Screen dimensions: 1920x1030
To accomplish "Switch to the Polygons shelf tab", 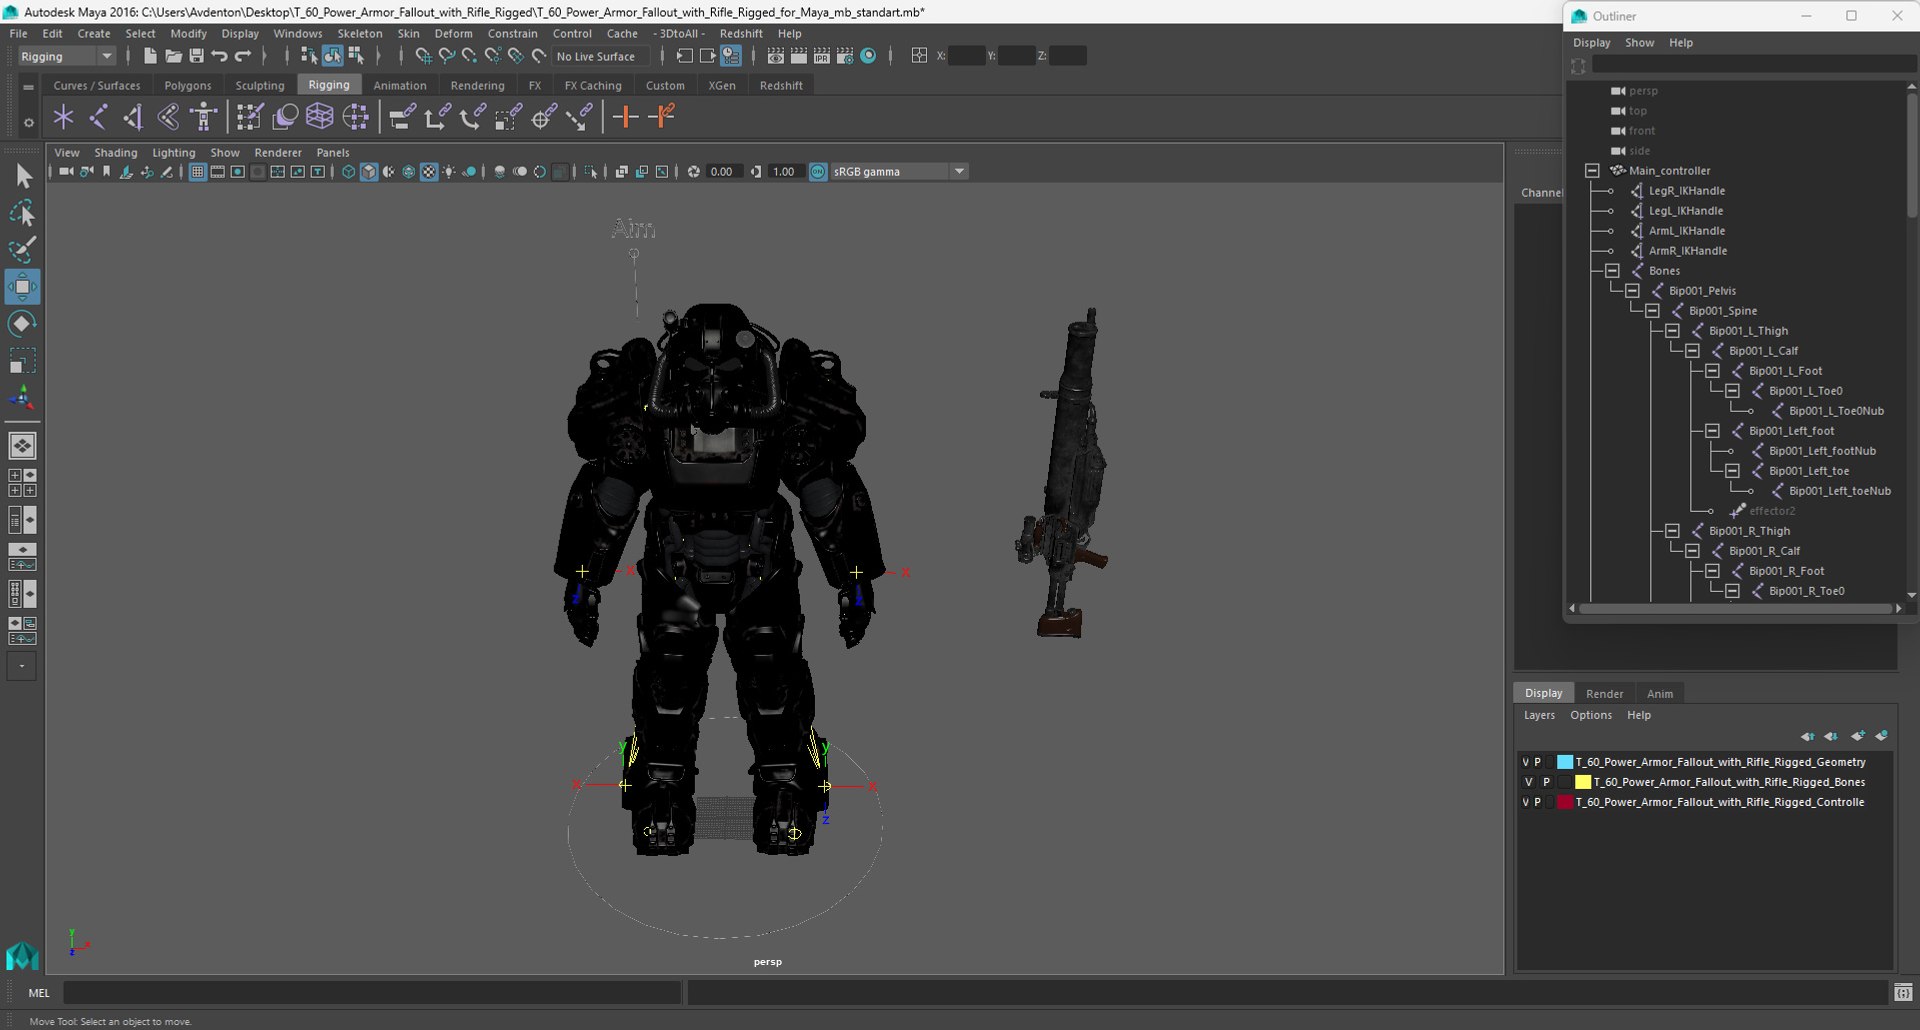I will 188,86.
